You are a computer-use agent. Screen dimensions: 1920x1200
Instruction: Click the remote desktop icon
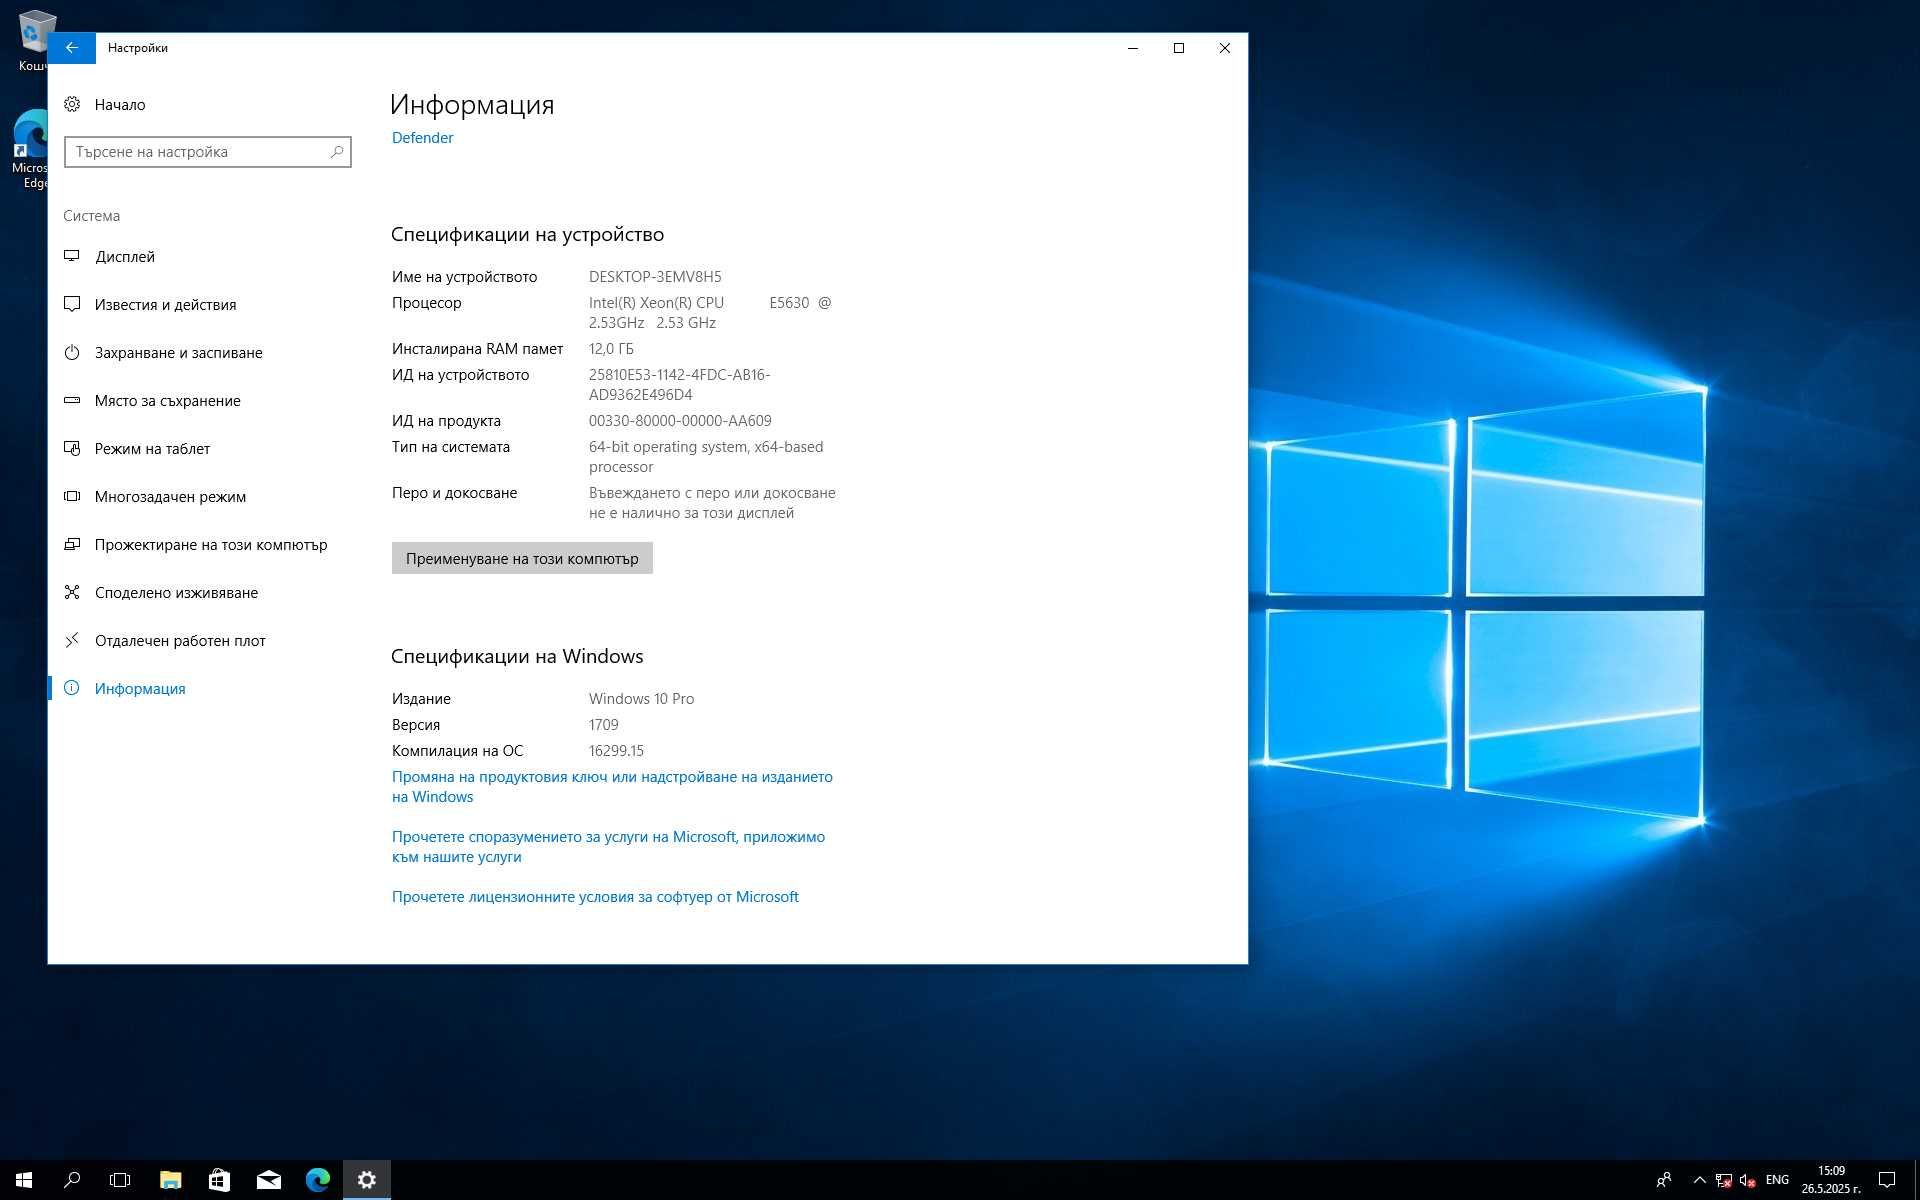click(72, 640)
